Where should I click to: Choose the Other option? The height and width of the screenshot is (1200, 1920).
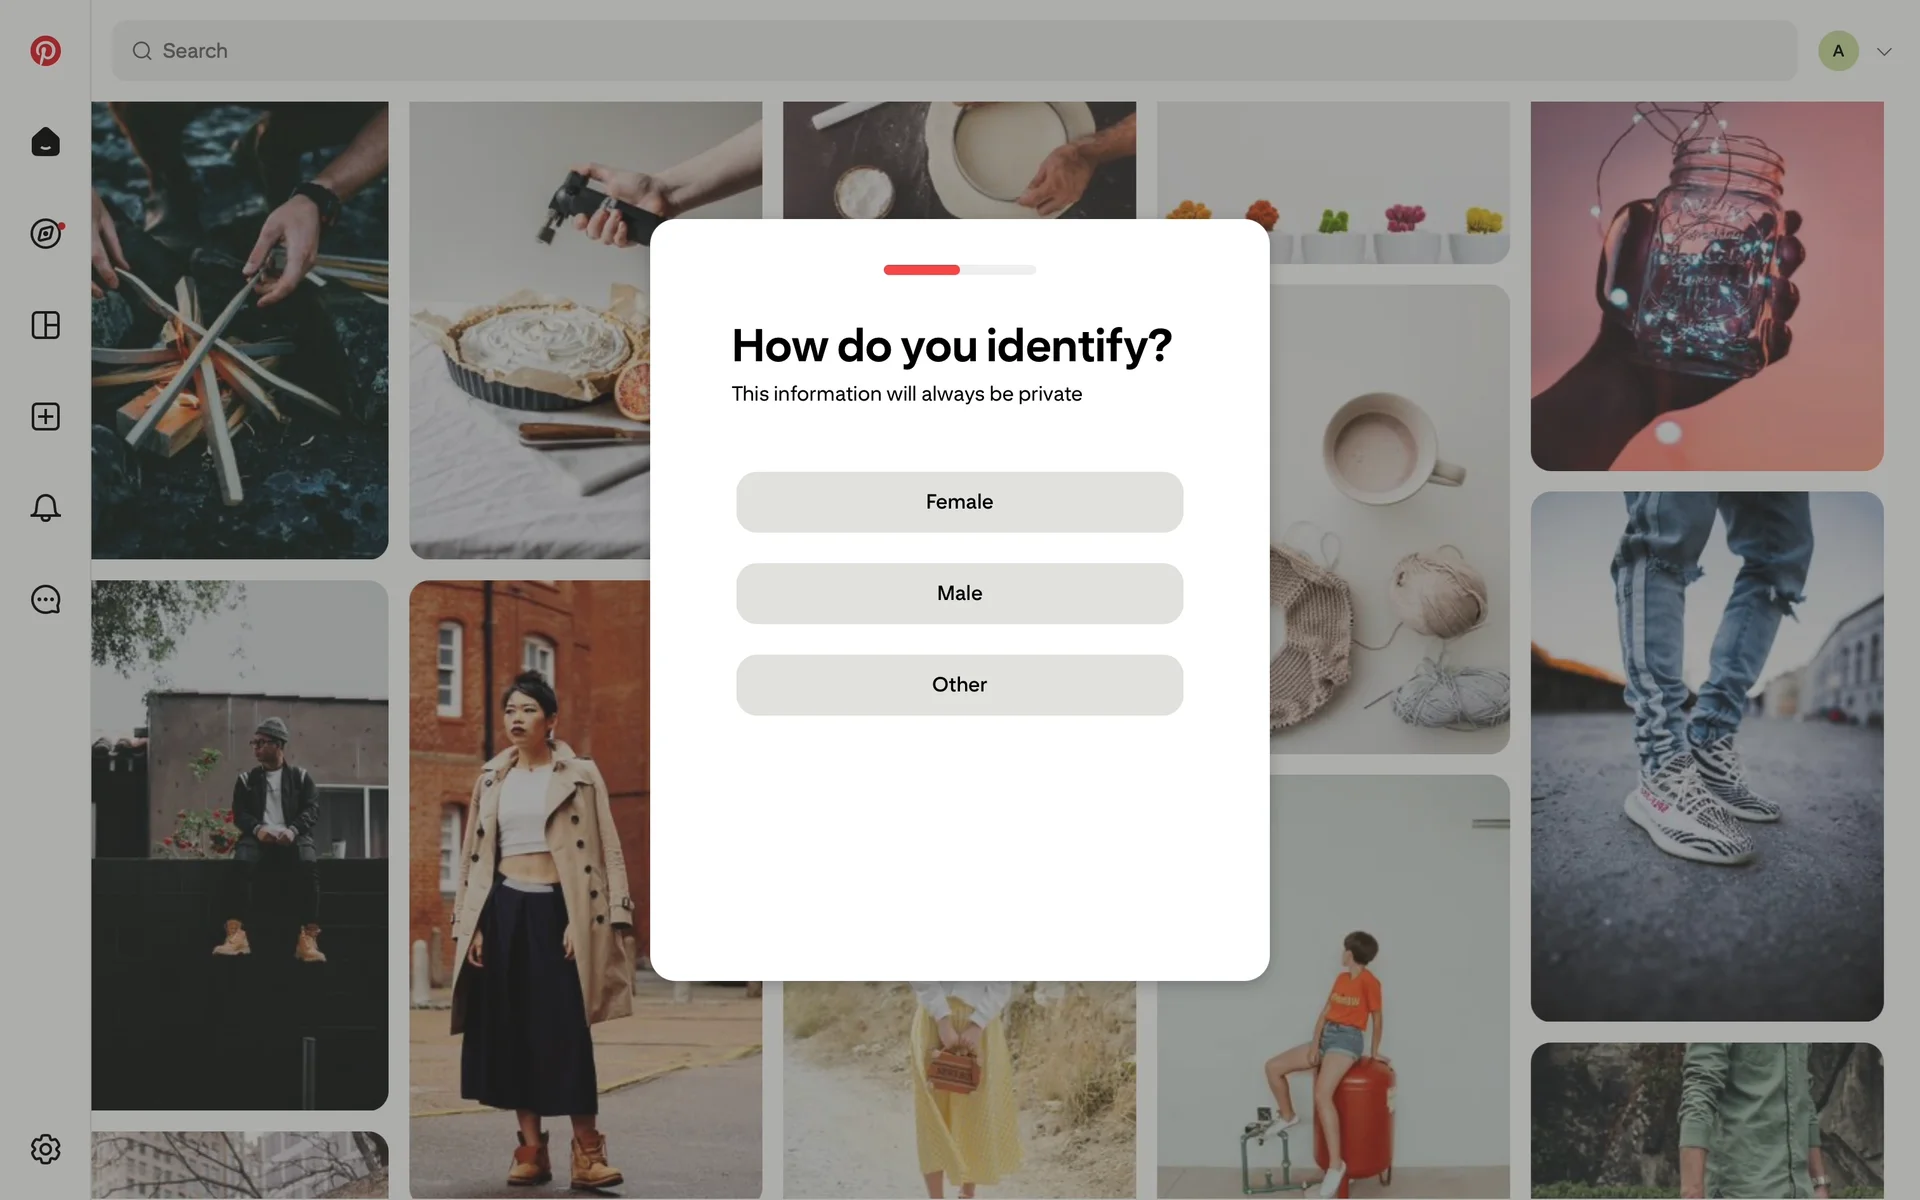click(959, 685)
